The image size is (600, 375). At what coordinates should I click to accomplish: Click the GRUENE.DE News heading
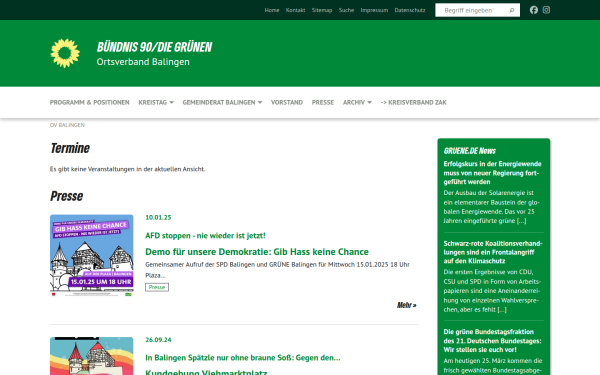470,151
